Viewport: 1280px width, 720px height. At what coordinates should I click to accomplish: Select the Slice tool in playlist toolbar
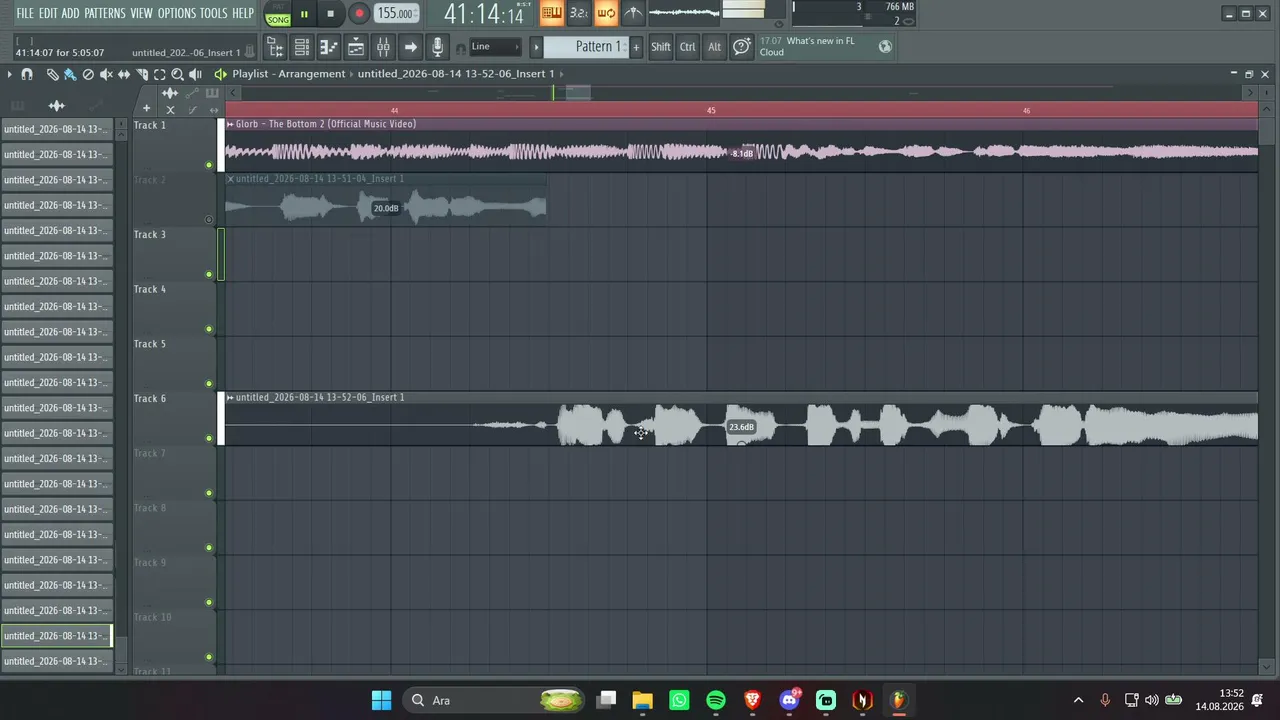(x=142, y=74)
